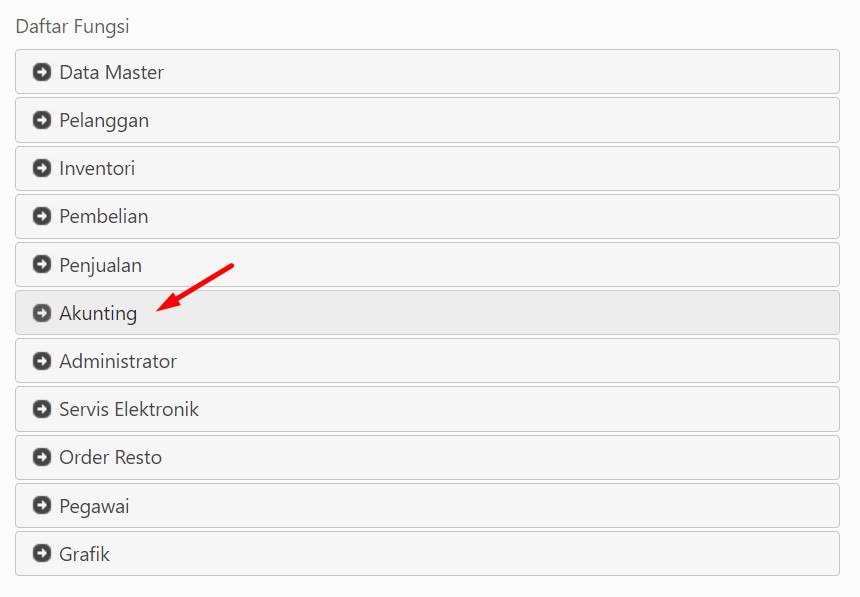The image size is (860, 597).
Task: Click the arrow icon beside Pegawai
Action: click(42, 505)
